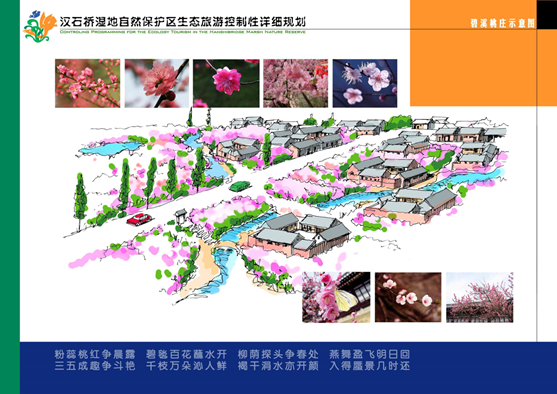Click the green vertical sidebar strip
Screen dimensions: 557x394
pos(10,197)
